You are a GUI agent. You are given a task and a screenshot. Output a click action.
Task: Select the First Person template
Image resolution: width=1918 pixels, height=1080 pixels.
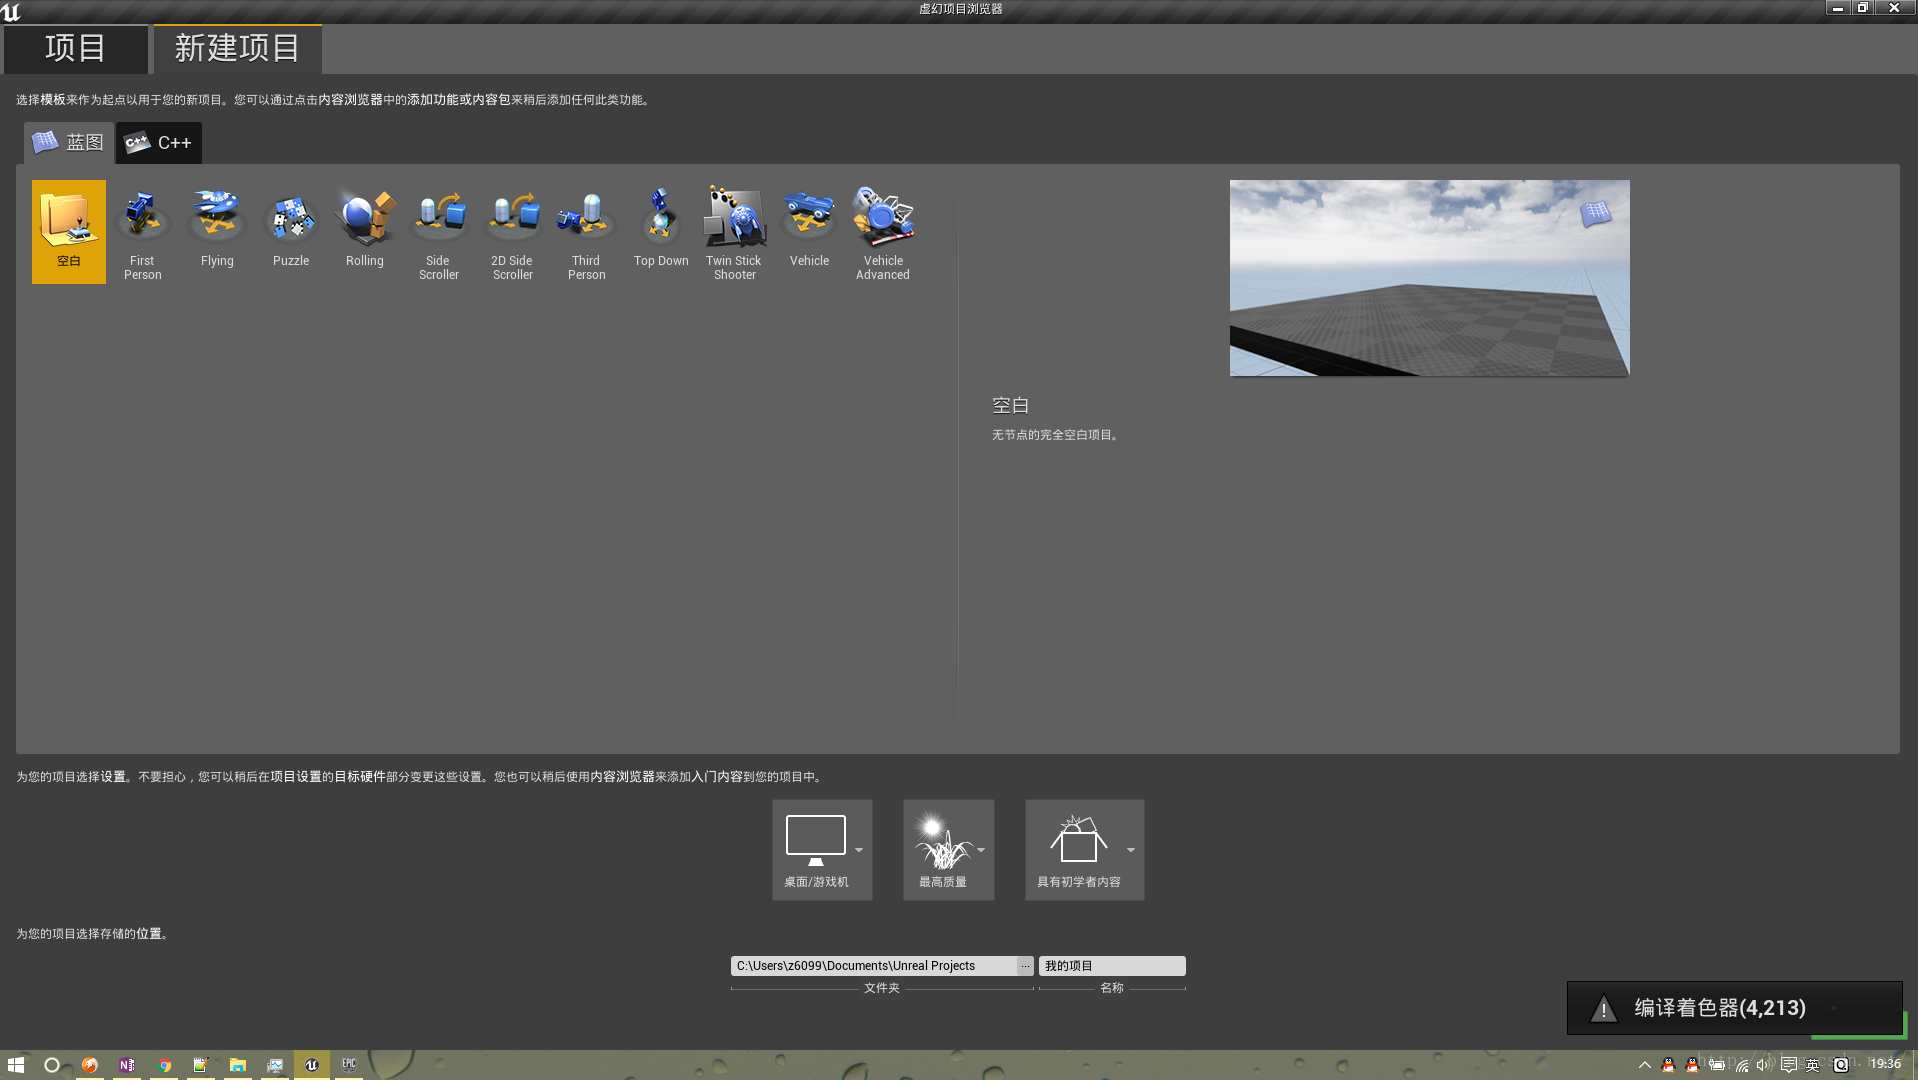coord(142,232)
